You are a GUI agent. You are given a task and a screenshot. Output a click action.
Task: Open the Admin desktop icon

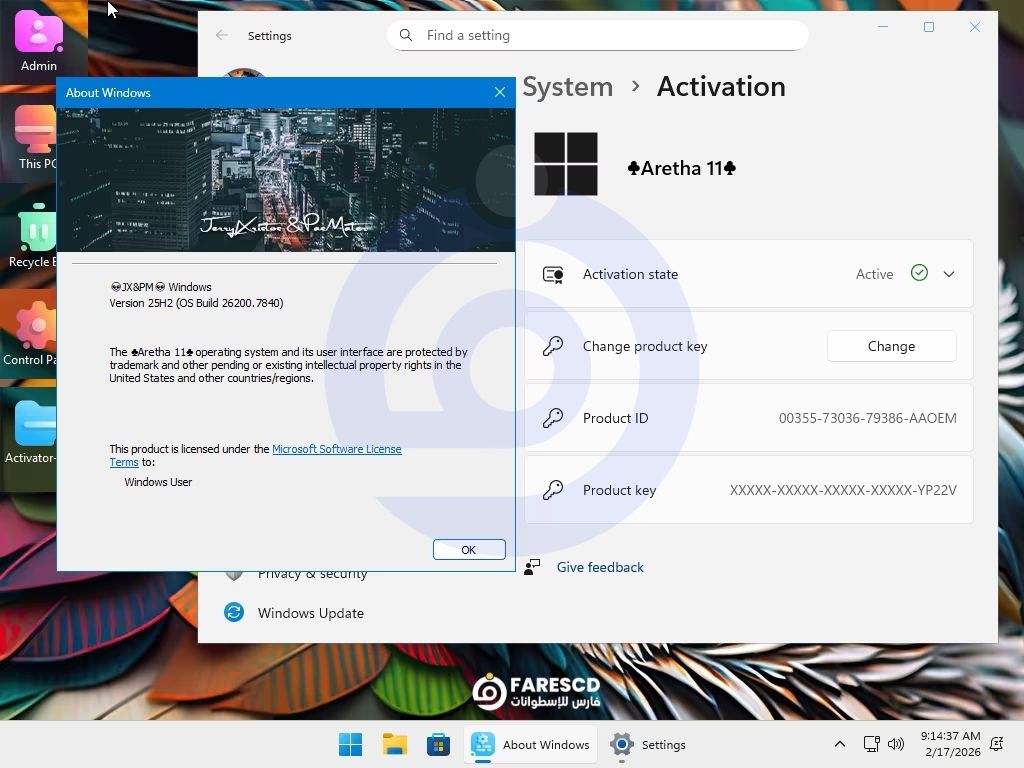click(x=38, y=40)
